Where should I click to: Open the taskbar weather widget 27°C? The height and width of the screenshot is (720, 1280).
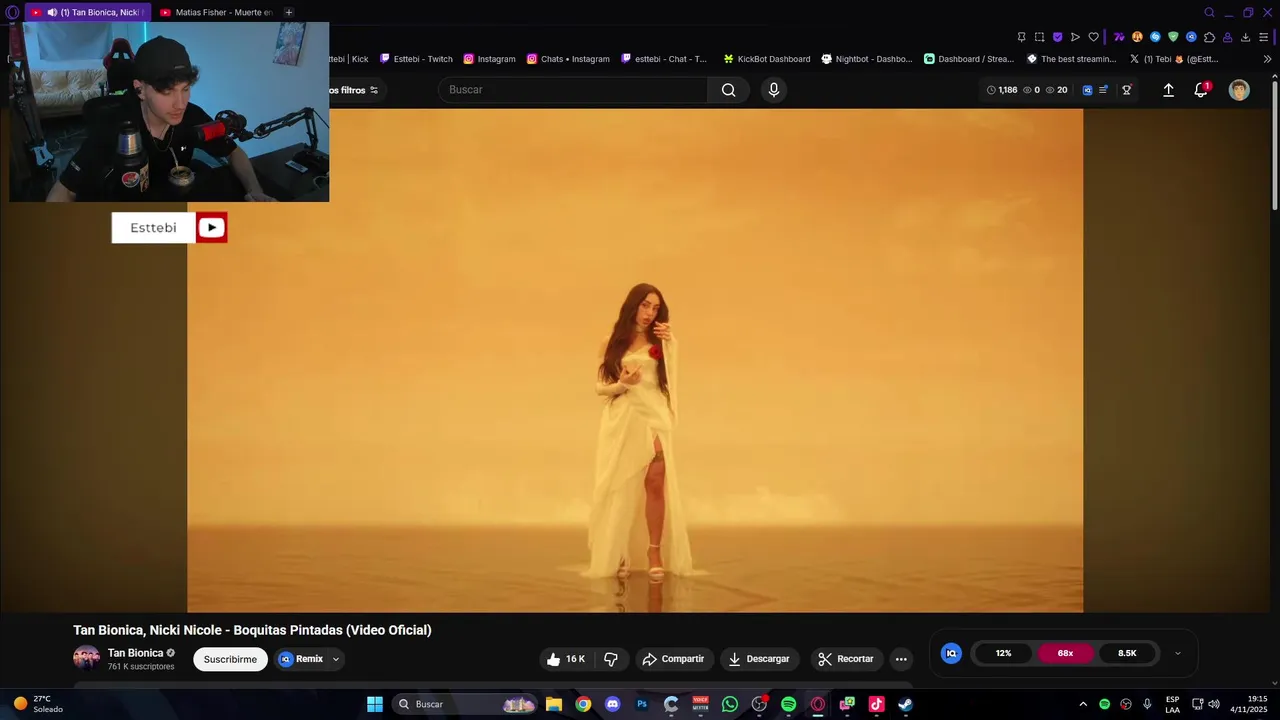39,704
